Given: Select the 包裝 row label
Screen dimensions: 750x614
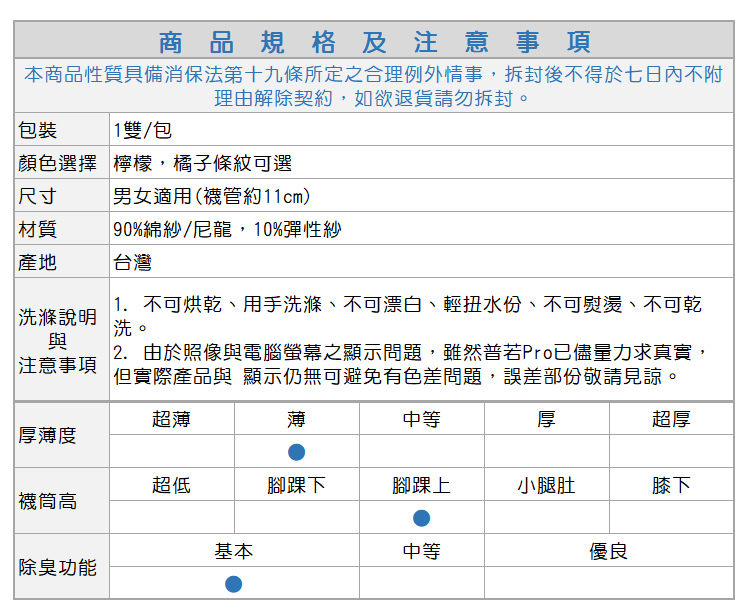Looking at the screenshot, I should pos(39,131).
